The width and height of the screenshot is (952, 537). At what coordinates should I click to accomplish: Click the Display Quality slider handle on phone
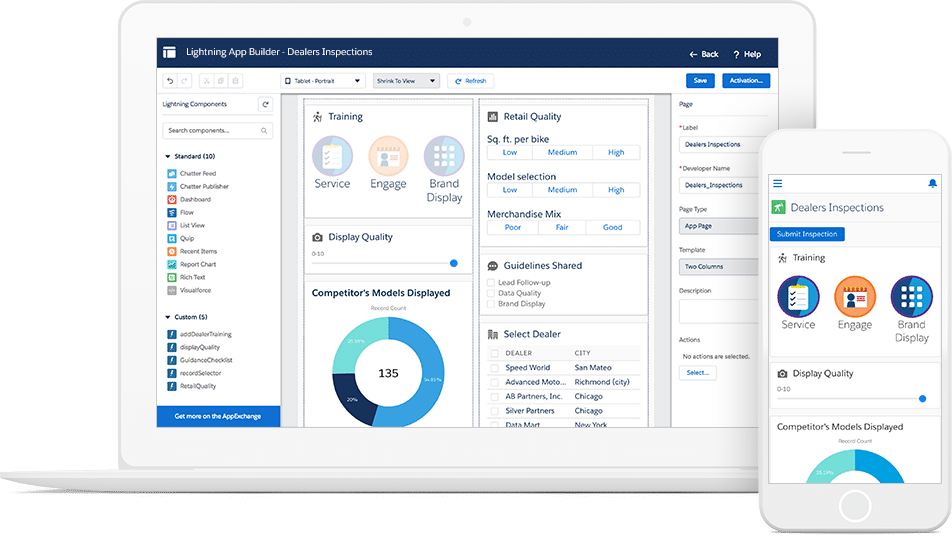tap(922, 399)
